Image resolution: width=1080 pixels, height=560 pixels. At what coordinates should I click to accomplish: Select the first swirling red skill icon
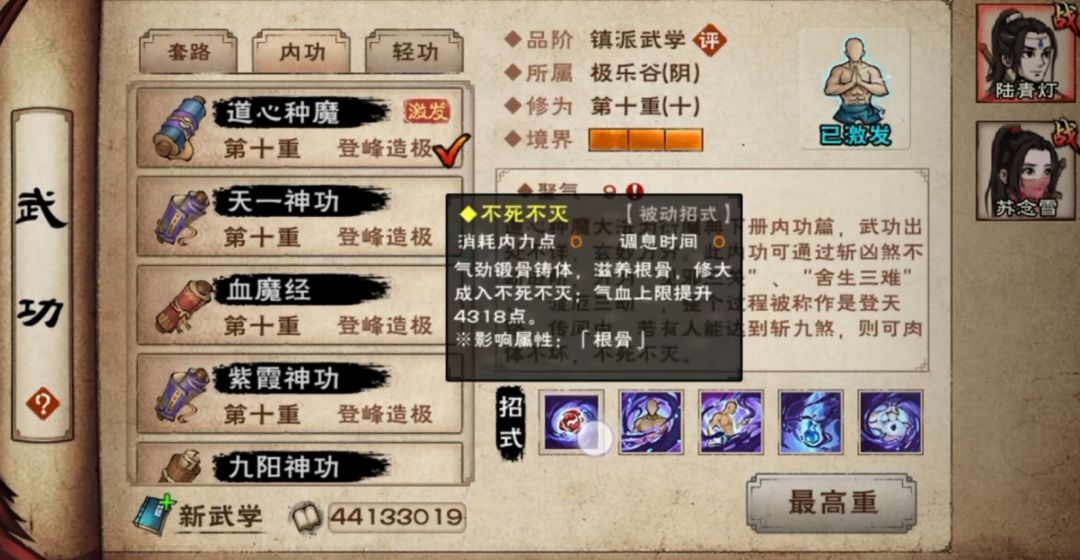coord(571,422)
